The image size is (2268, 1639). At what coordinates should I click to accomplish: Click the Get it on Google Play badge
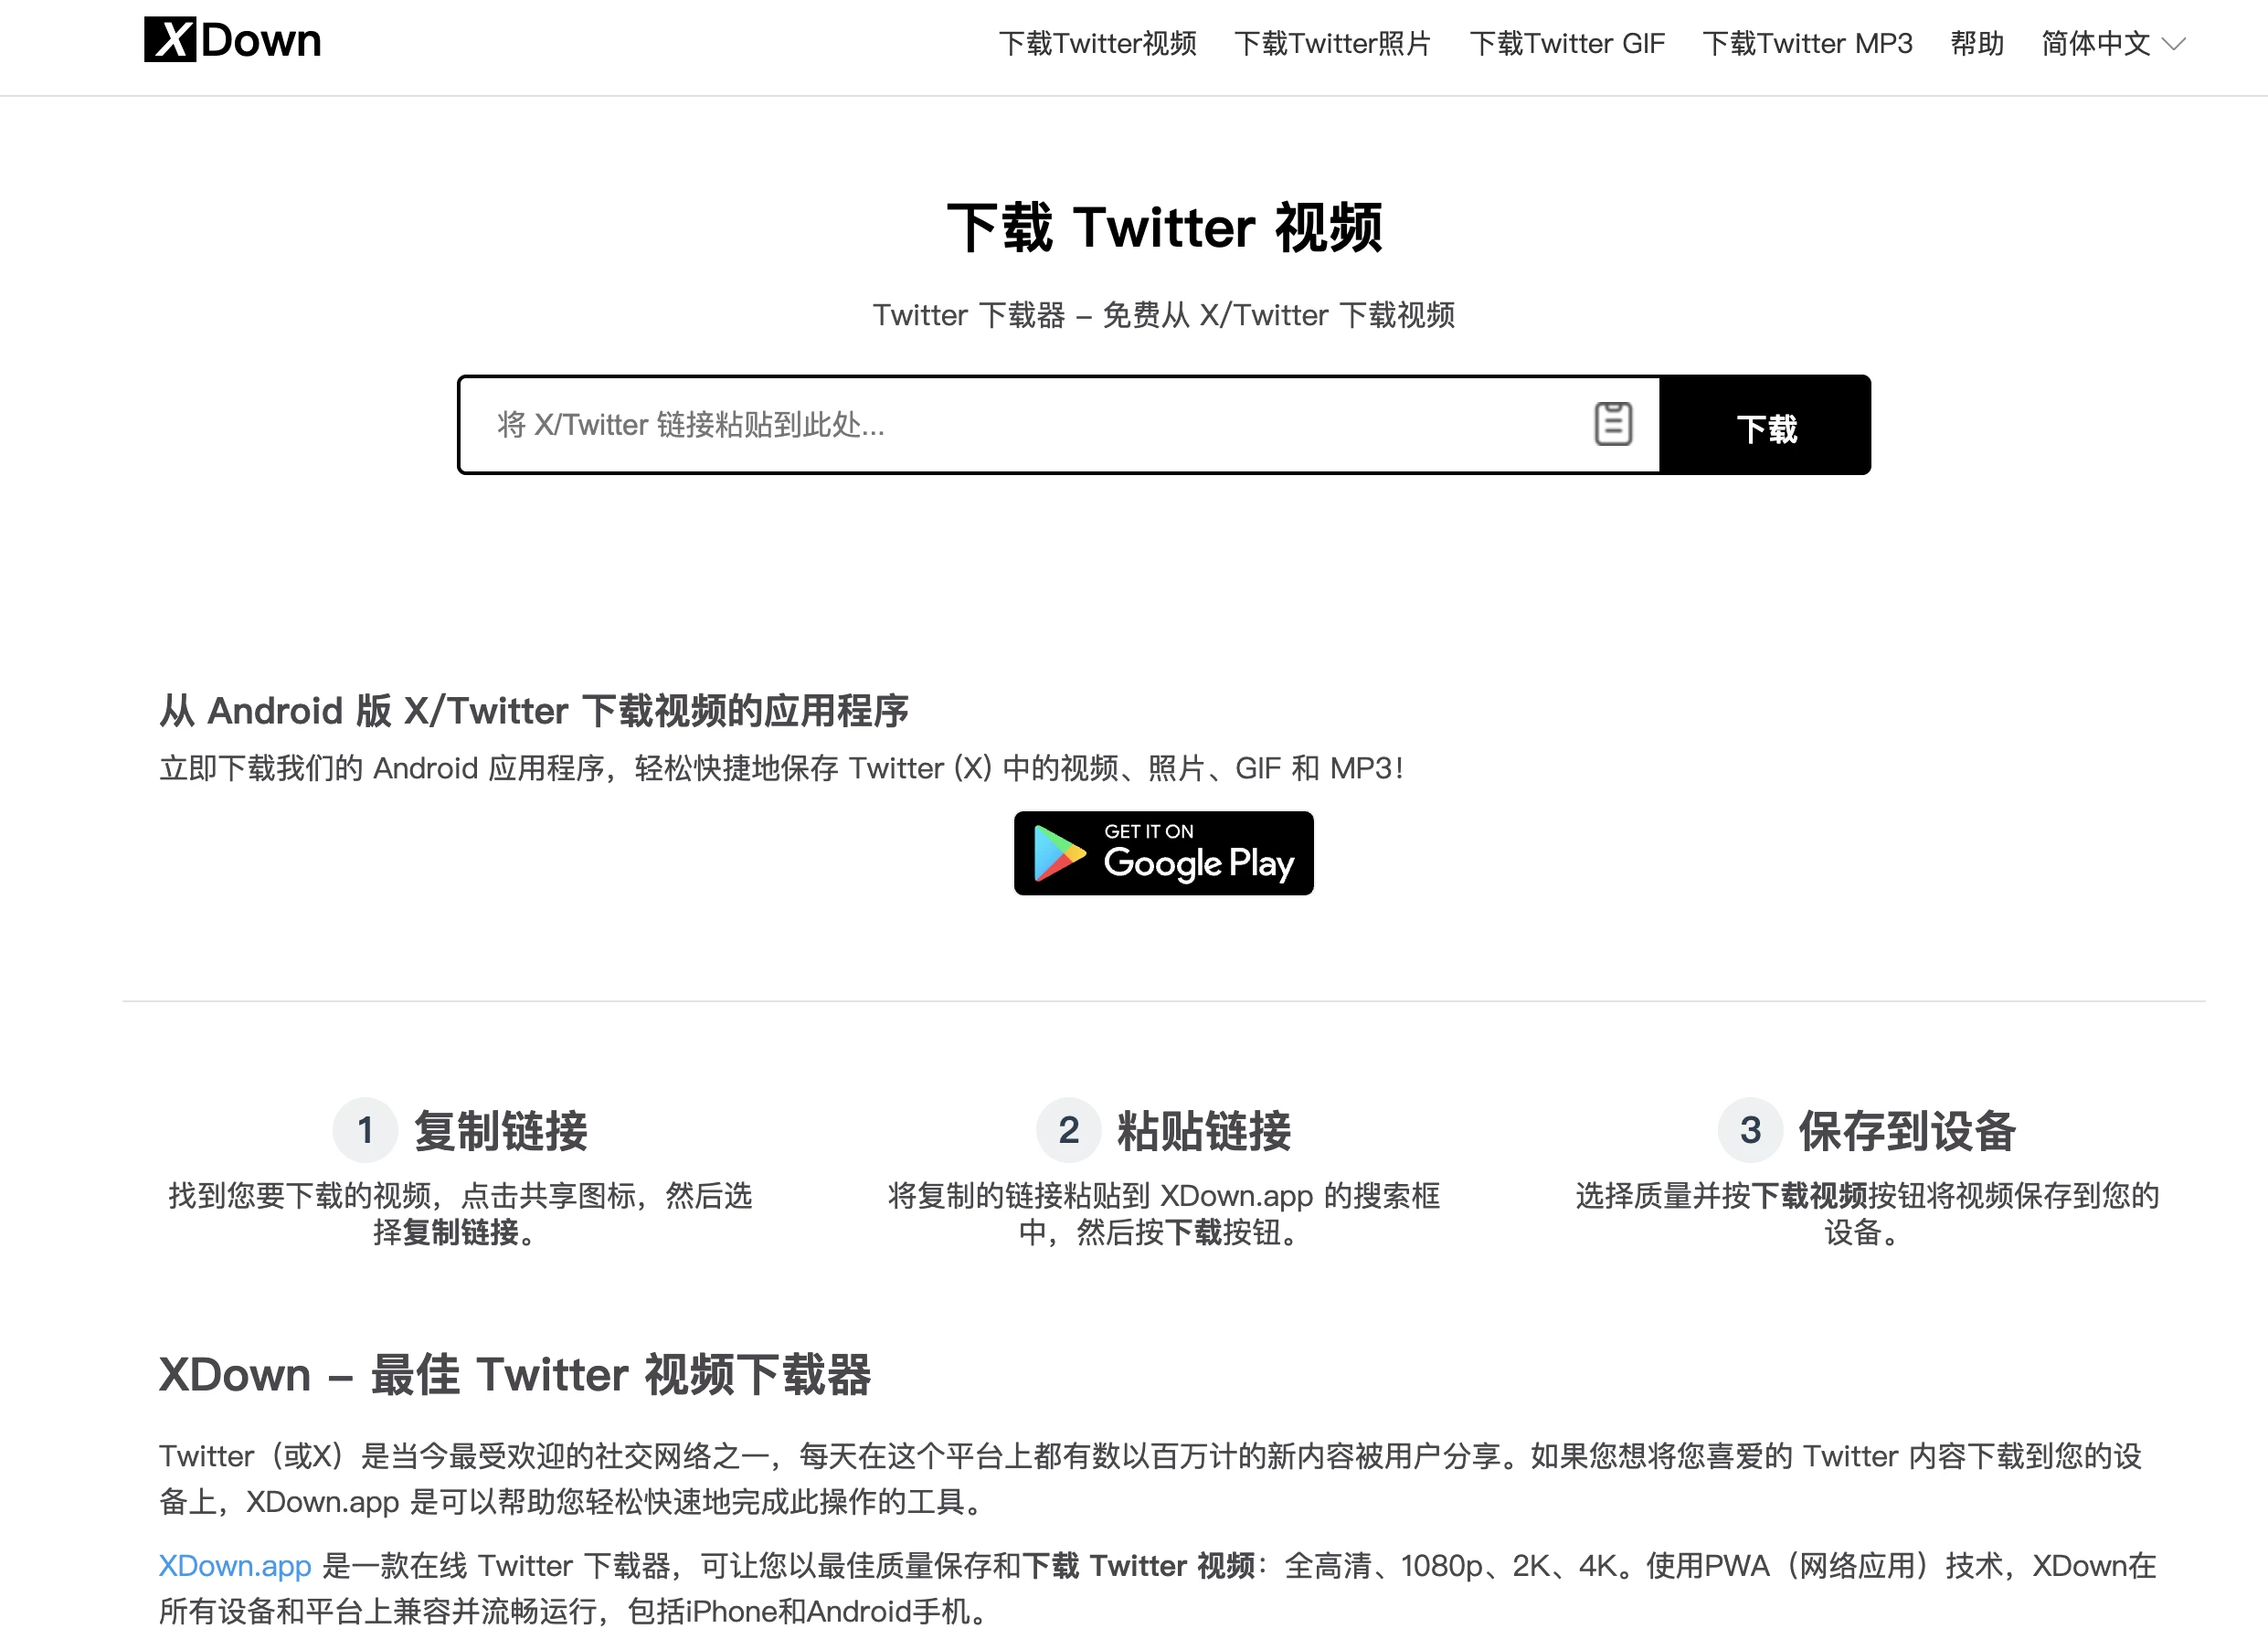[1163, 853]
